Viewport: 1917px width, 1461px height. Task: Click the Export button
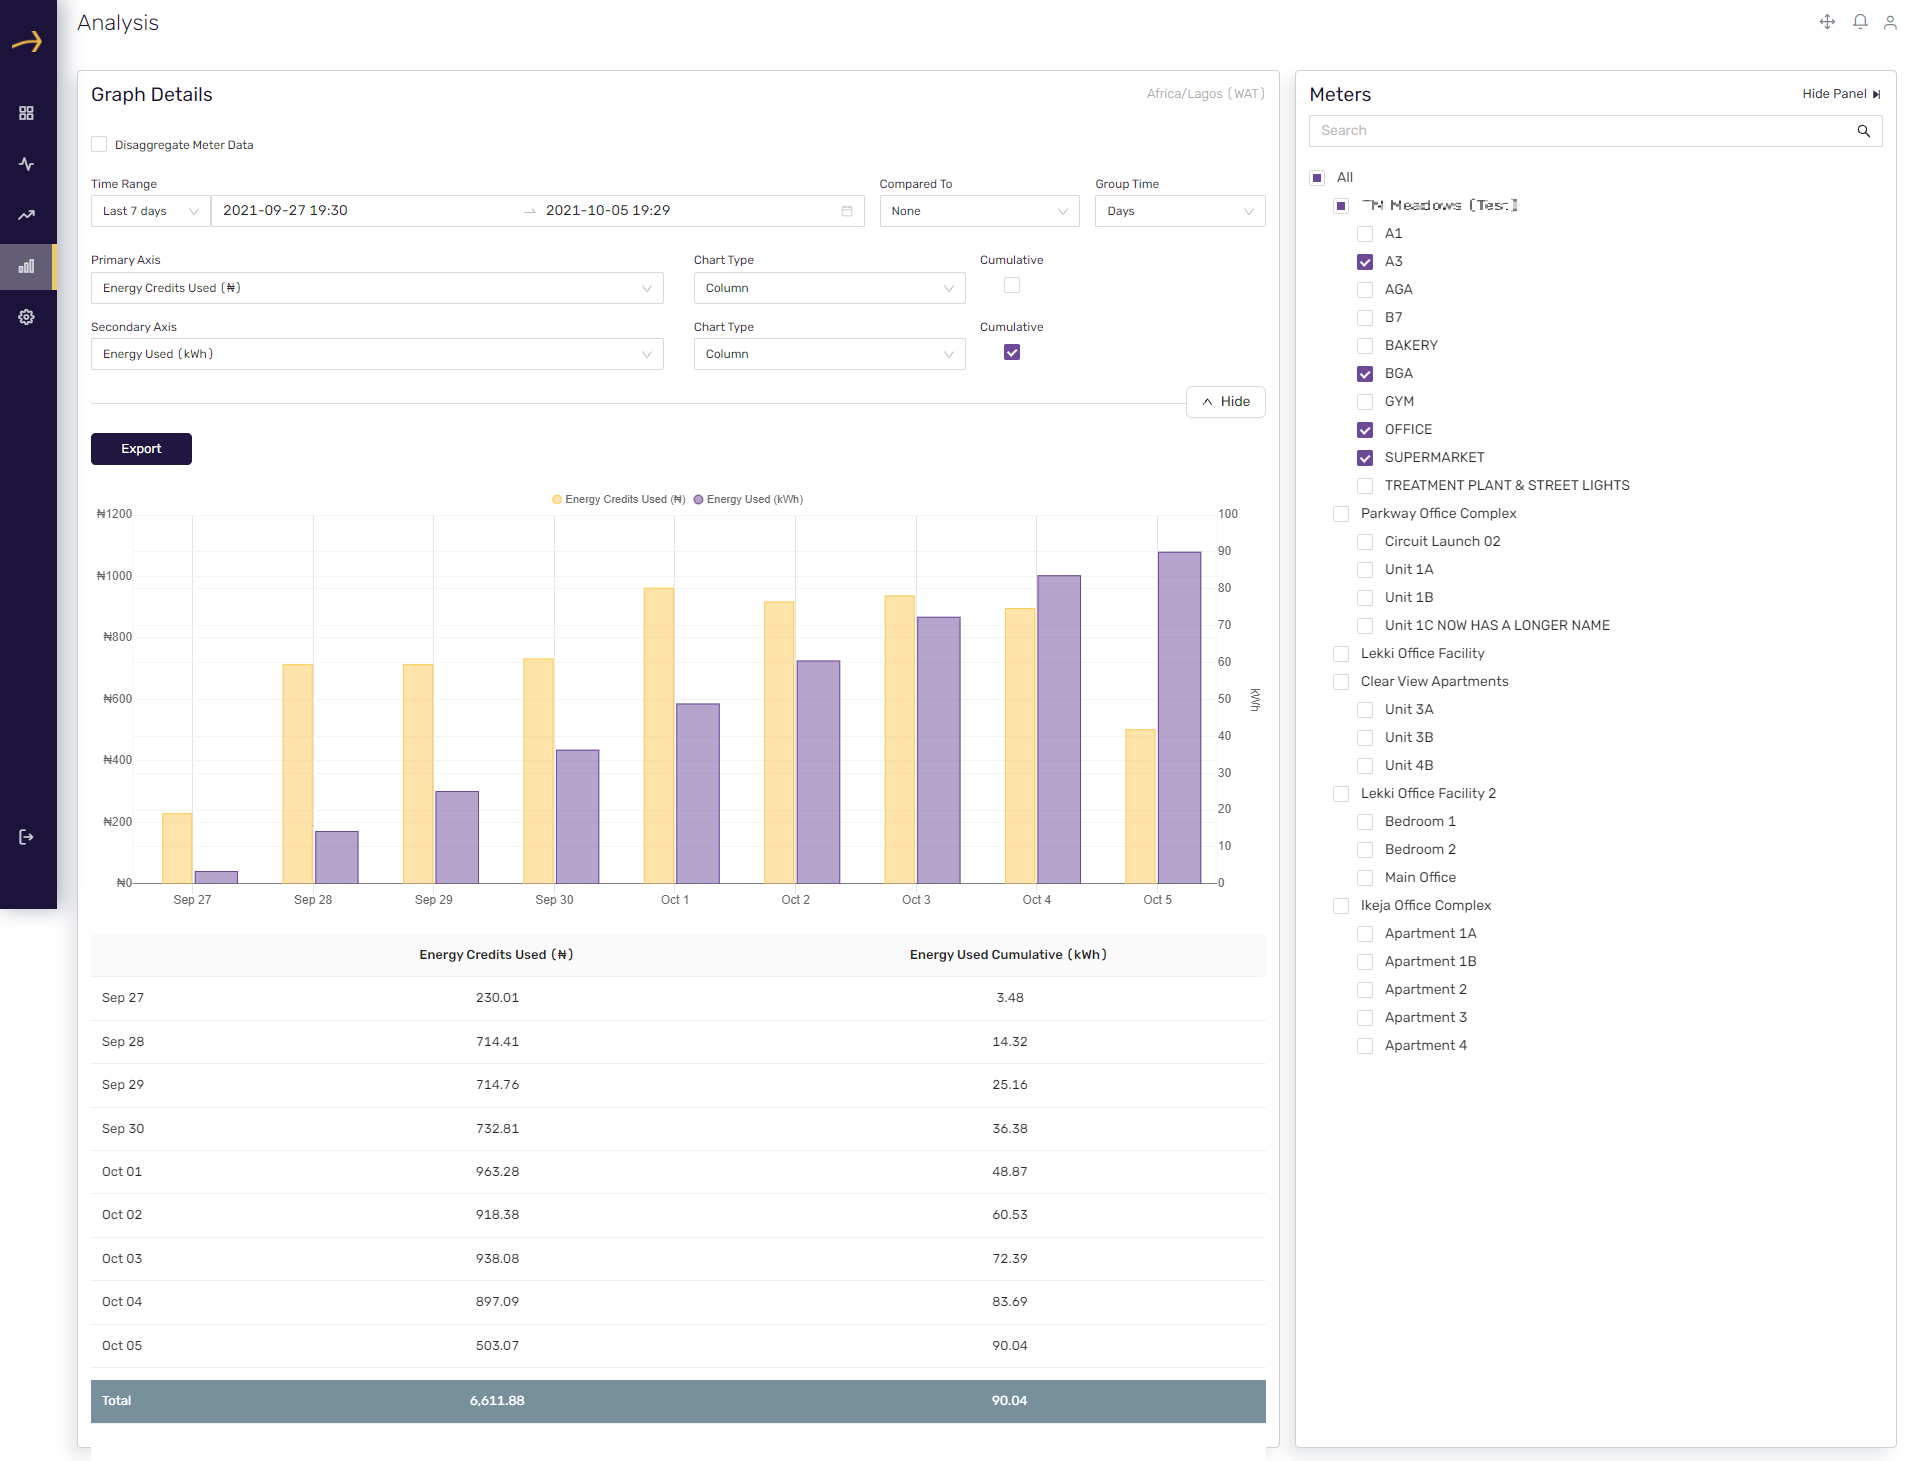pos(141,449)
